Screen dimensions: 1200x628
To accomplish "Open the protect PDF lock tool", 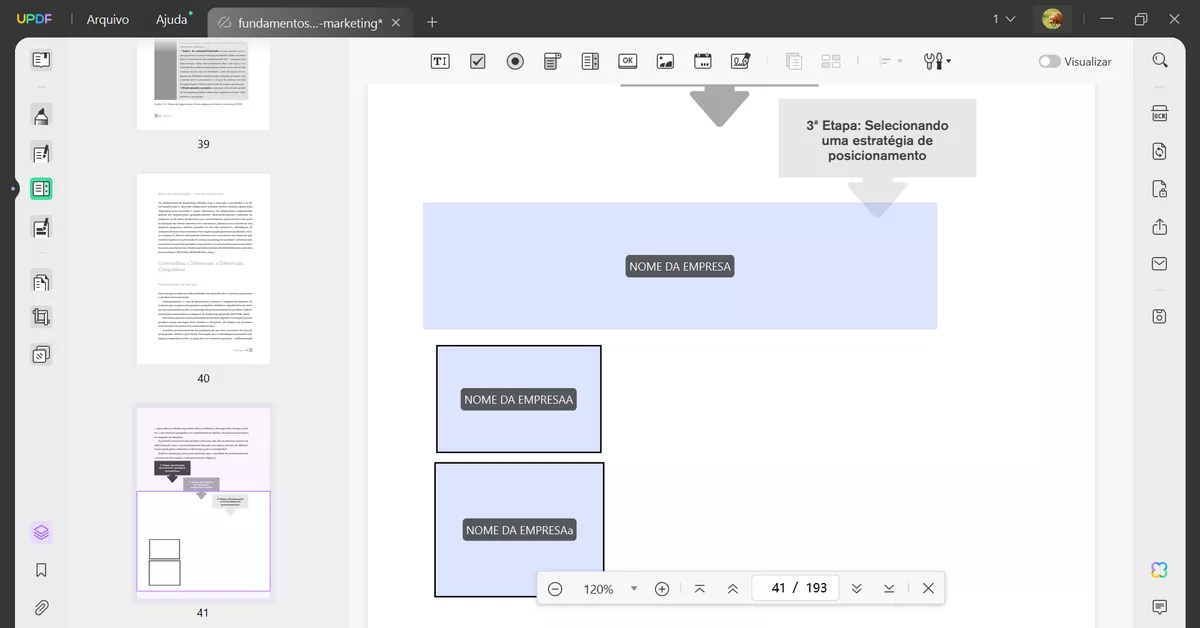I will (1160, 189).
